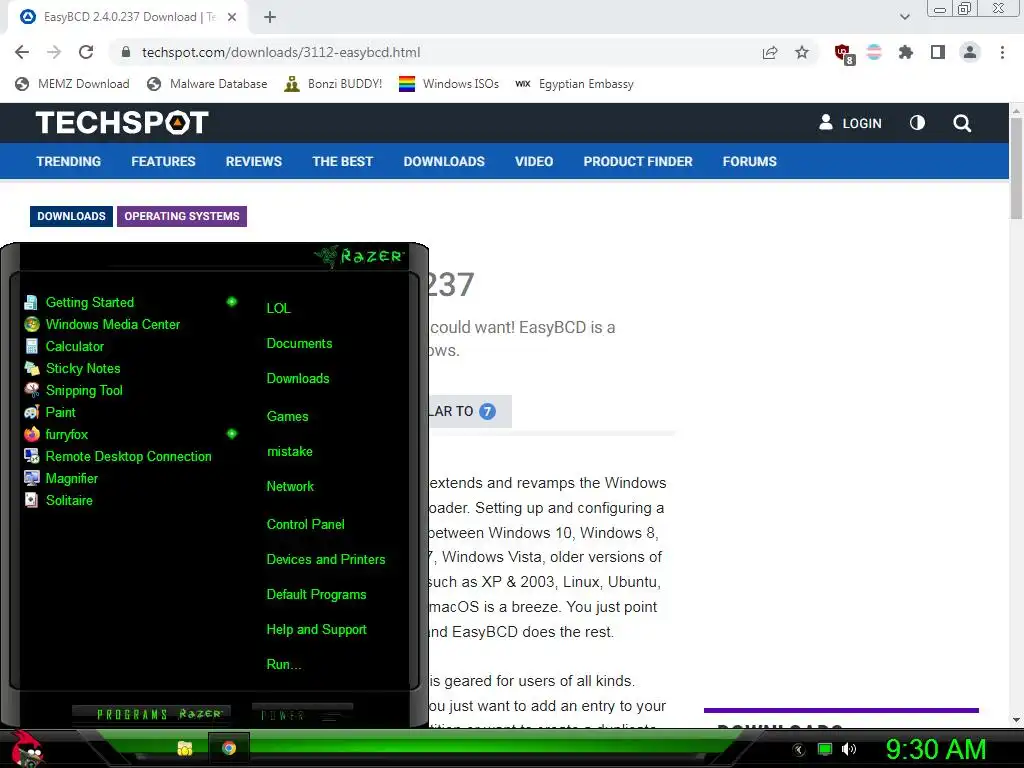The height and width of the screenshot is (768, 1024).
Task: Open the PRODUCT FINDER nav item
Action: [637, 161]
